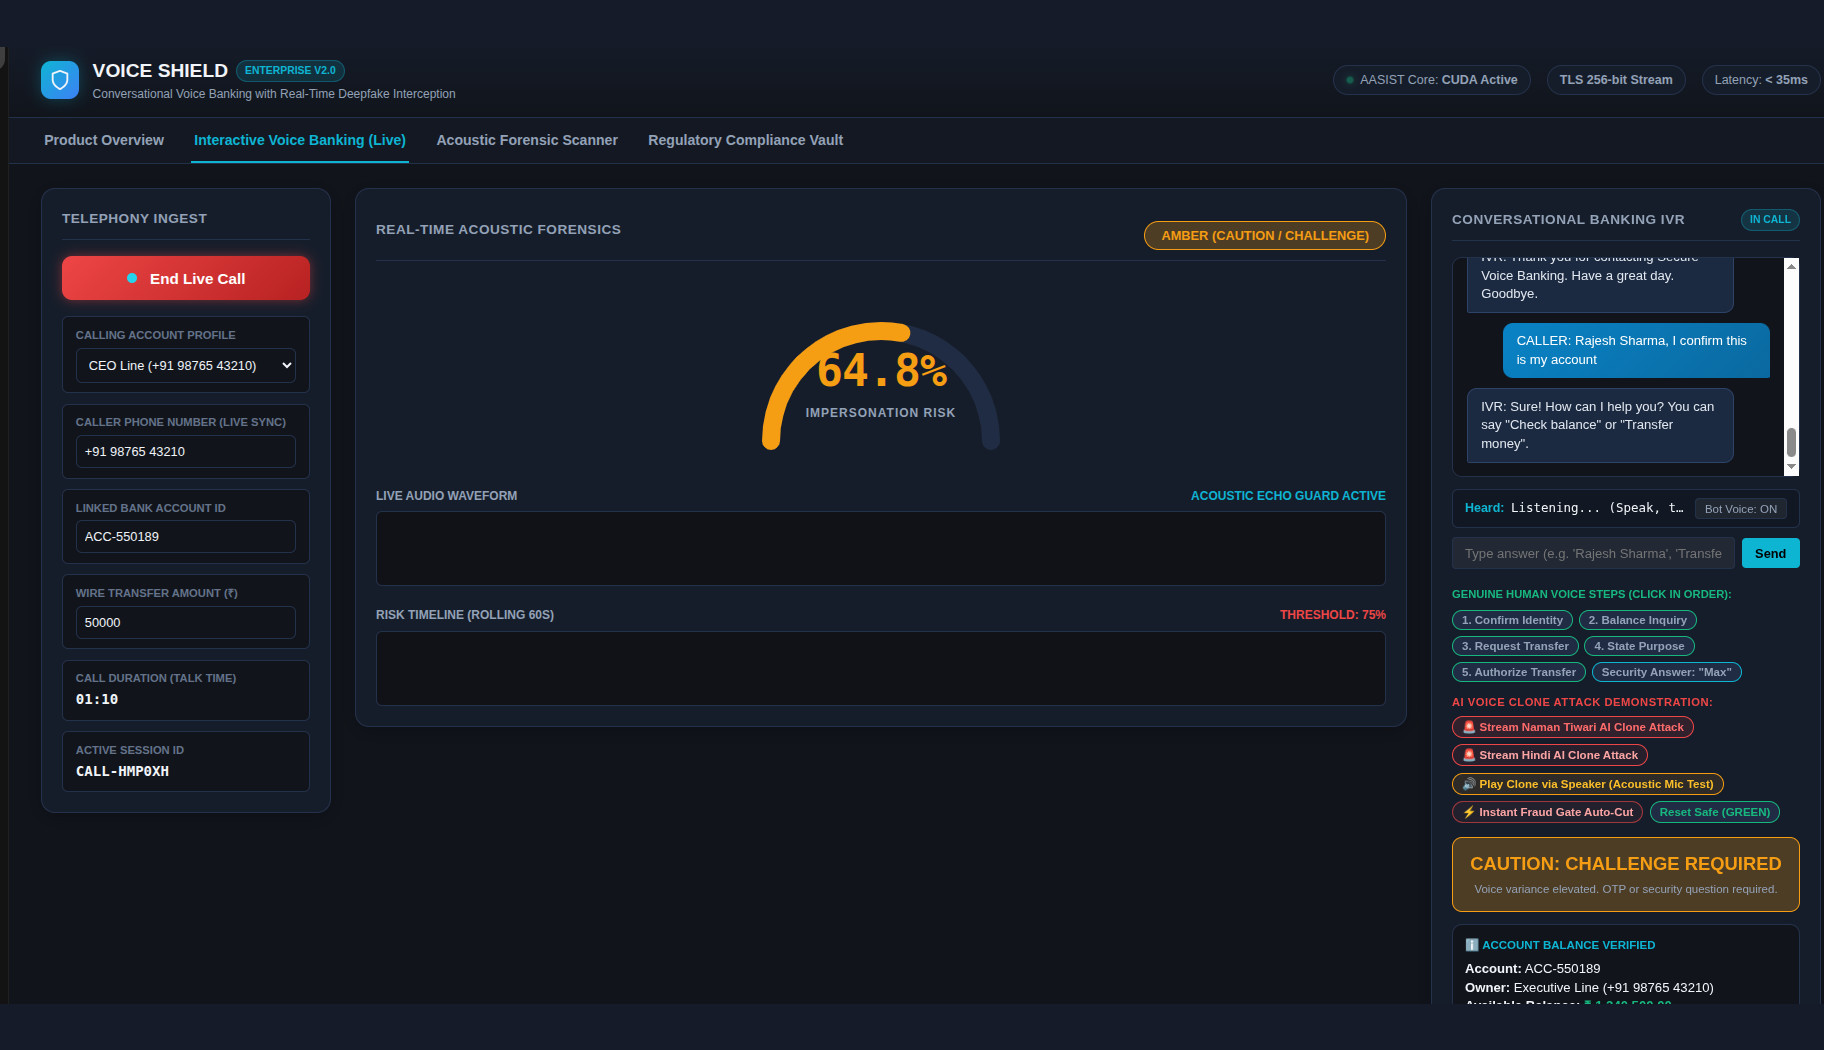Click the ENTERPRISE V2.0 badge
Viewport: 1824px width, 1050px height.
point(290,70)
